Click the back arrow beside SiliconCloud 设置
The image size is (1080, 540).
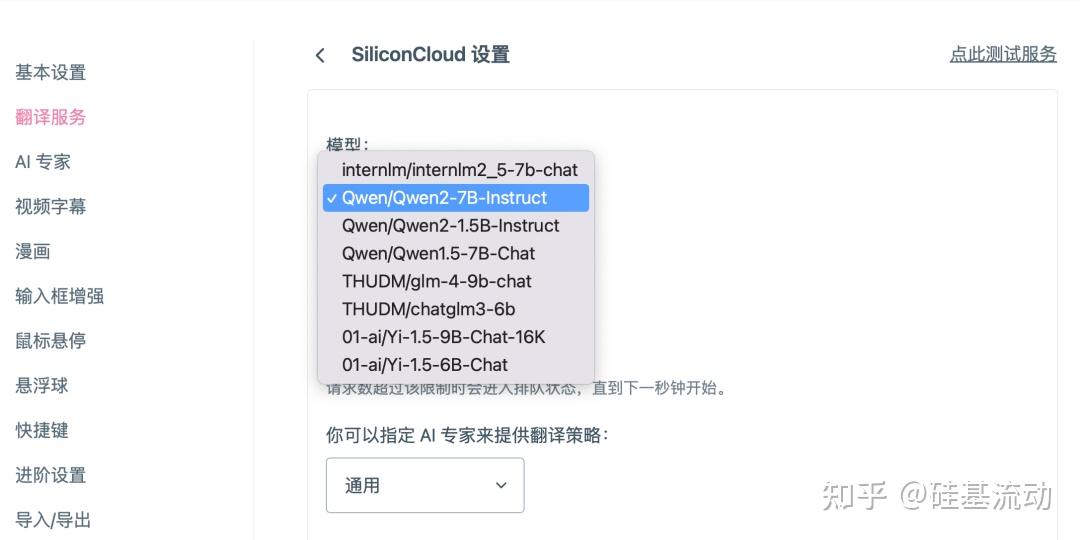(x=320, y=55)
